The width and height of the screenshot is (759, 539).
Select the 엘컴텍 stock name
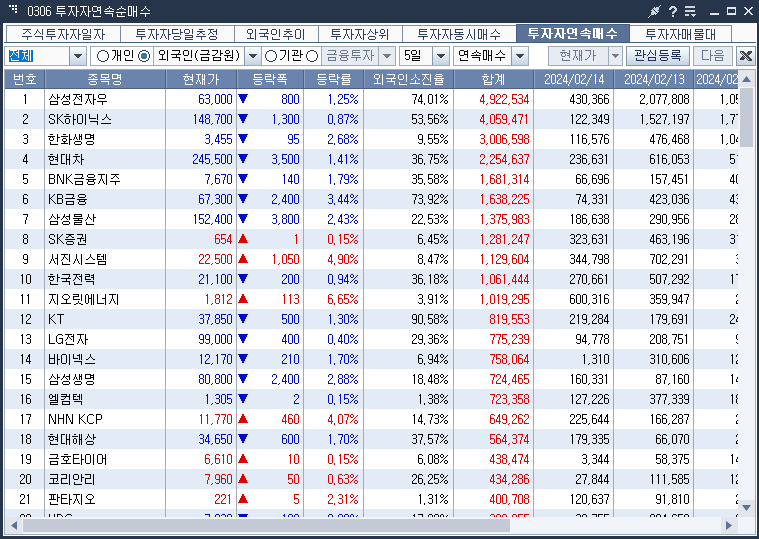(x=65, y=399)
